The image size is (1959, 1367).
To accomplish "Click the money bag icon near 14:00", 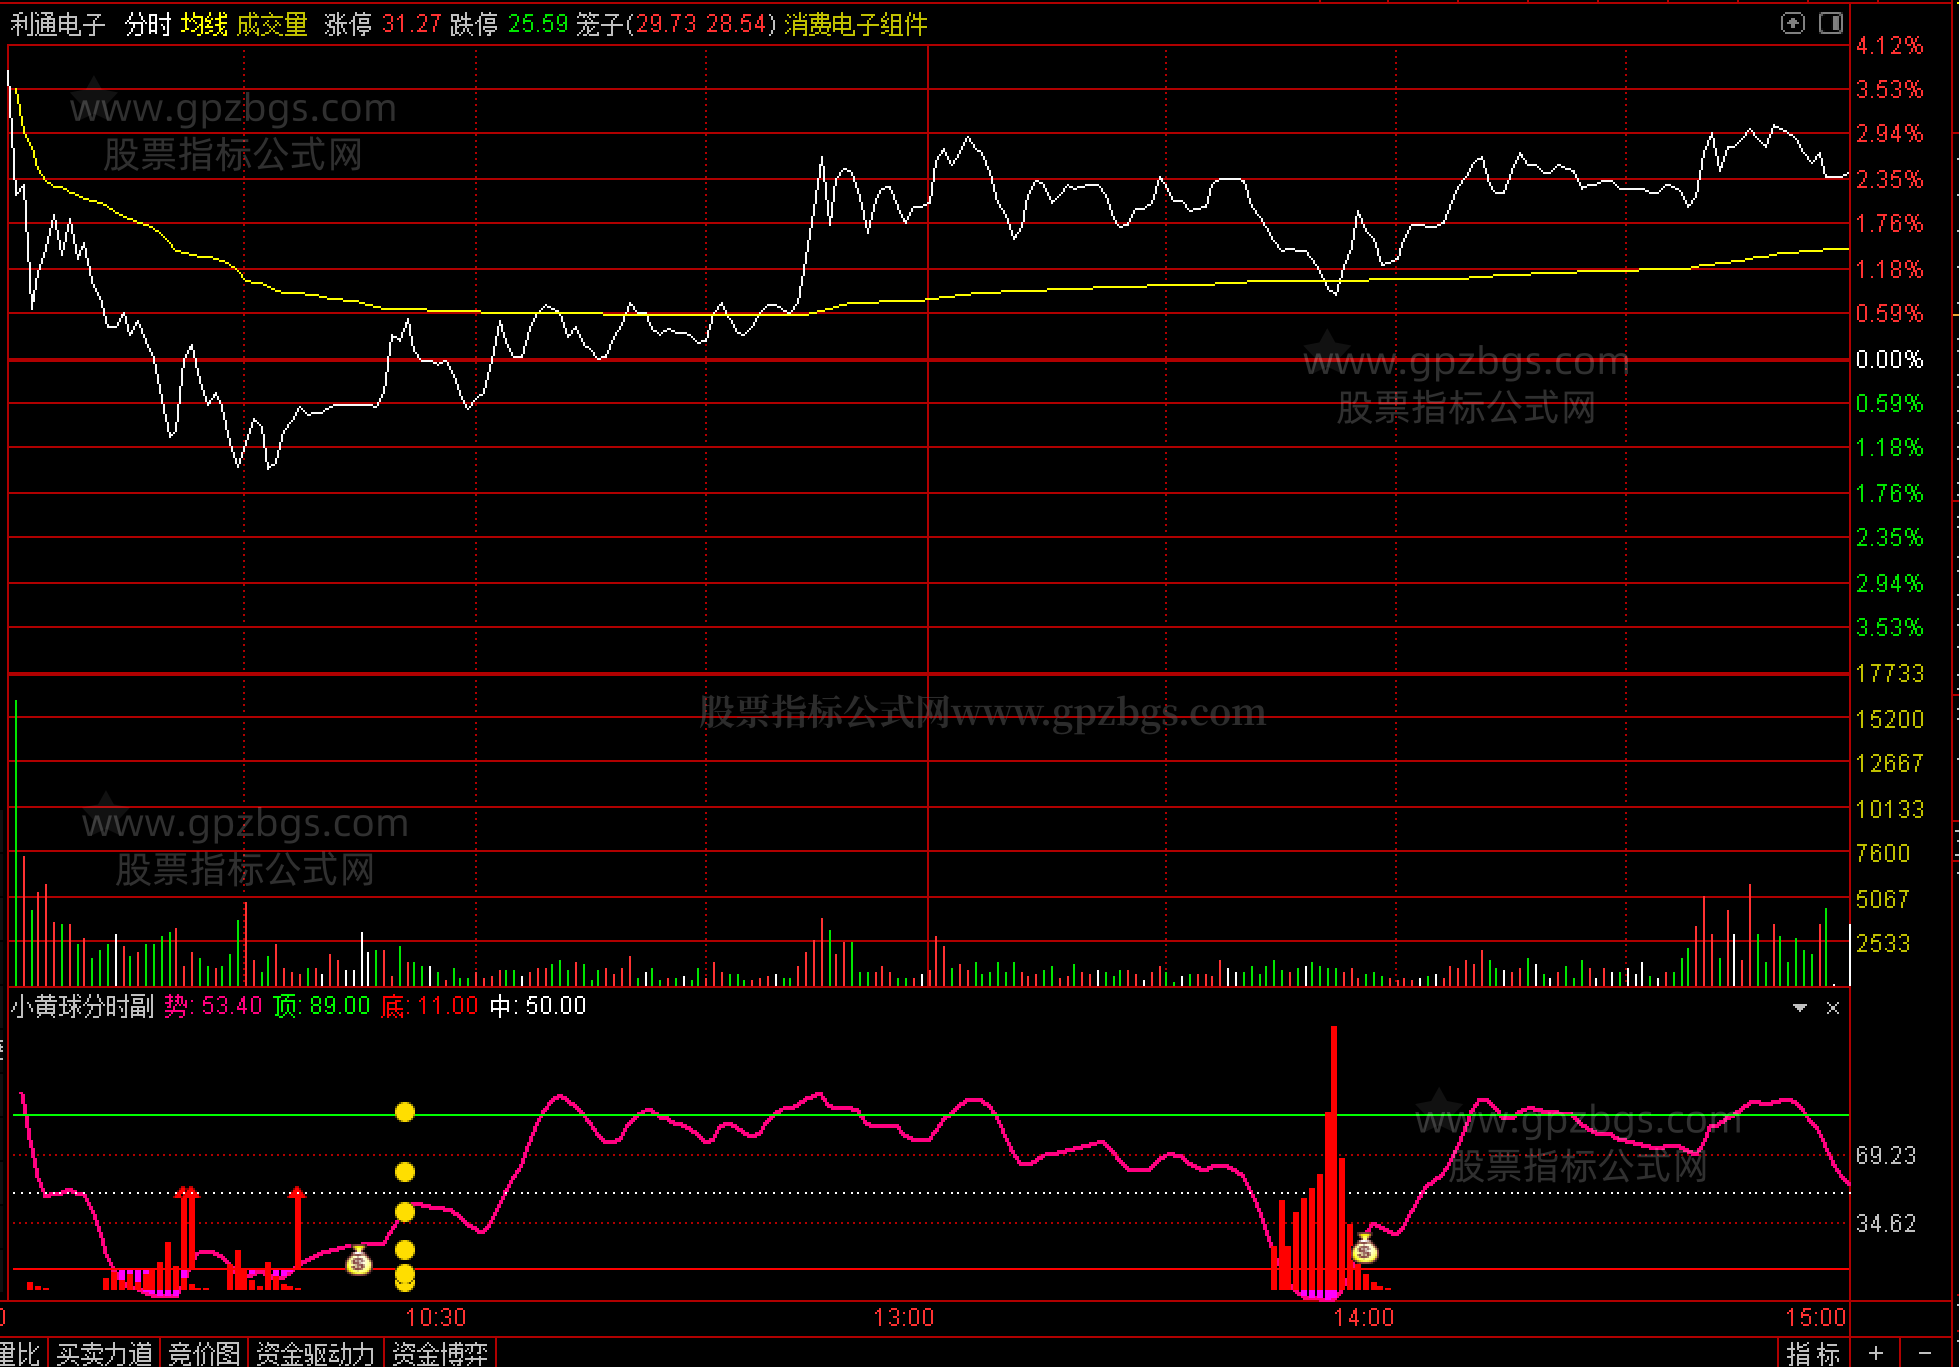I will coord(1365,1249).
